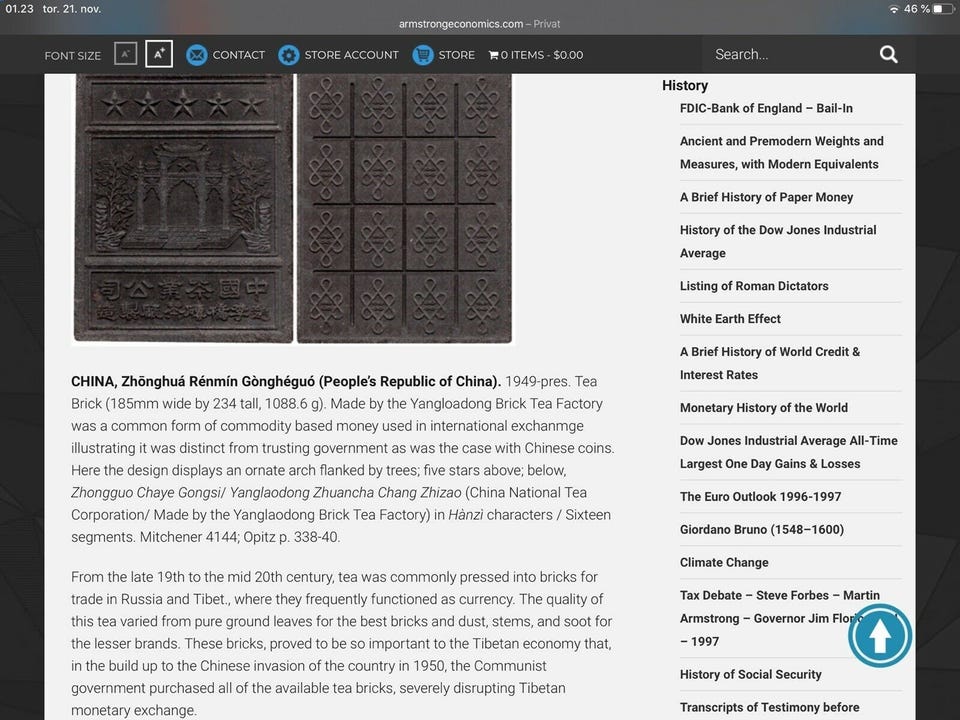The image size is (960, 720).
Task: Click the increase font size icon
Action: click(159, 54)
